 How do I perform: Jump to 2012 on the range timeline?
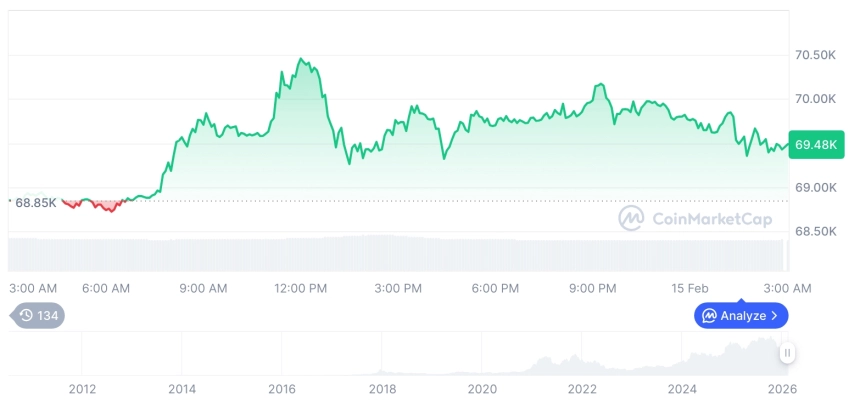pos(82,389)
